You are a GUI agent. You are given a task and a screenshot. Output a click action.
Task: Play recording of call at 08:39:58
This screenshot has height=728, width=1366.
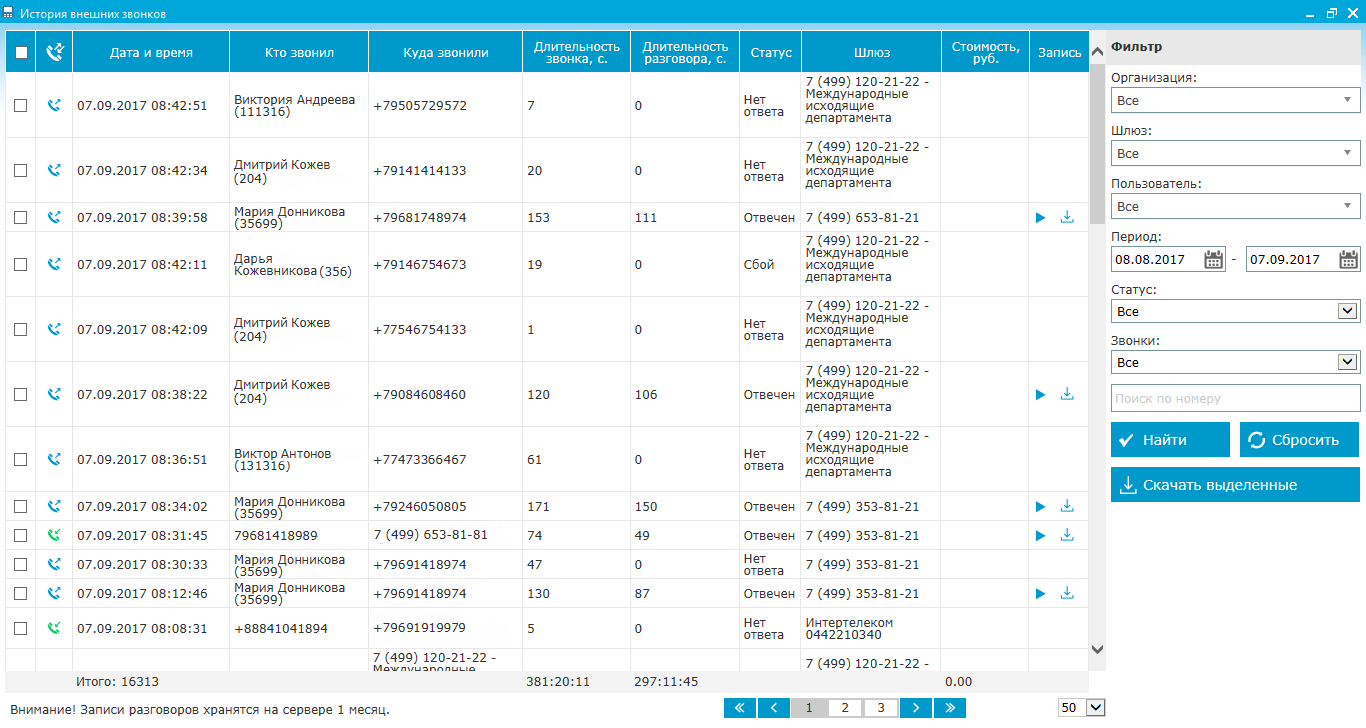(1040, 217)
